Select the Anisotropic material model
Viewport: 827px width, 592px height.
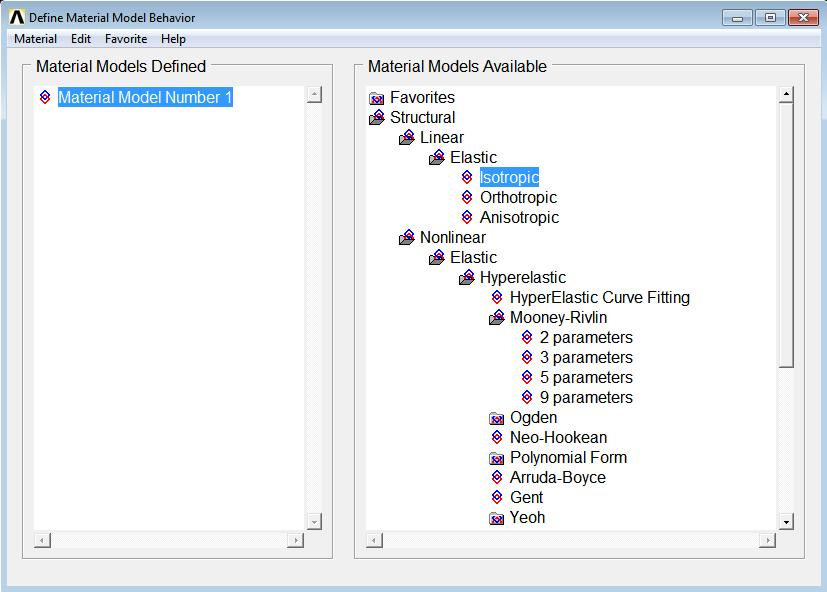519,218
